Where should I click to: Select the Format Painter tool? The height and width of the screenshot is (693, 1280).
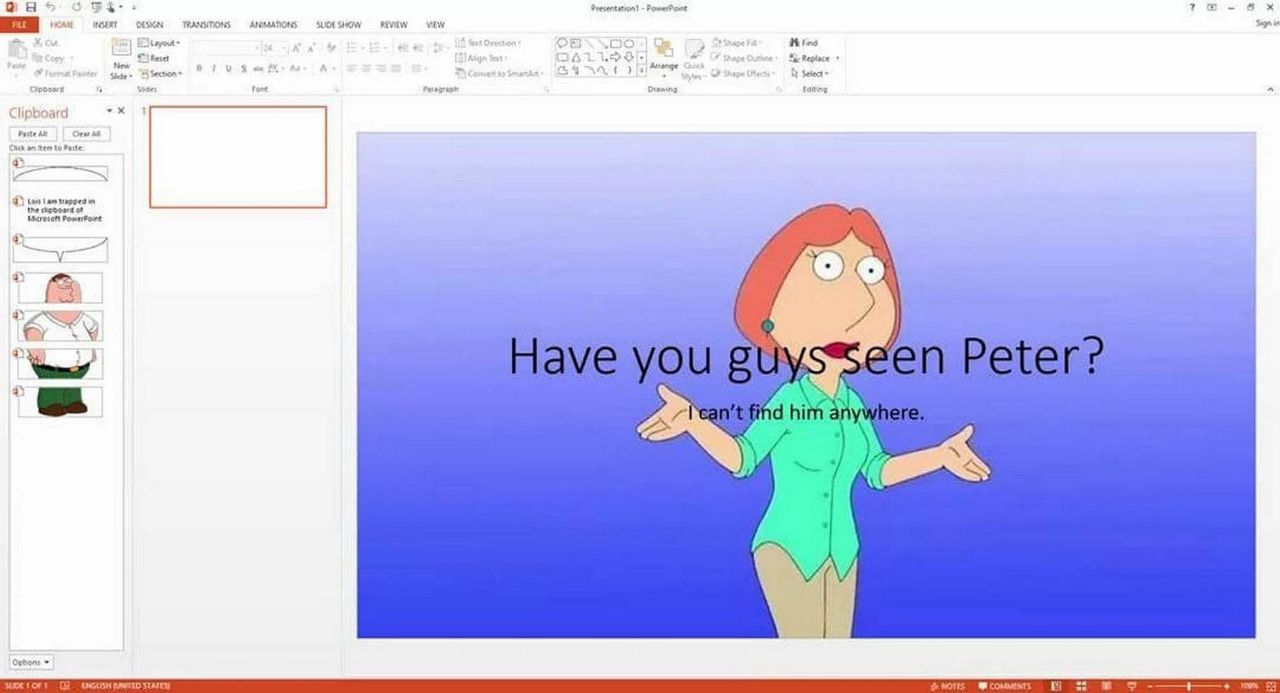66,73
